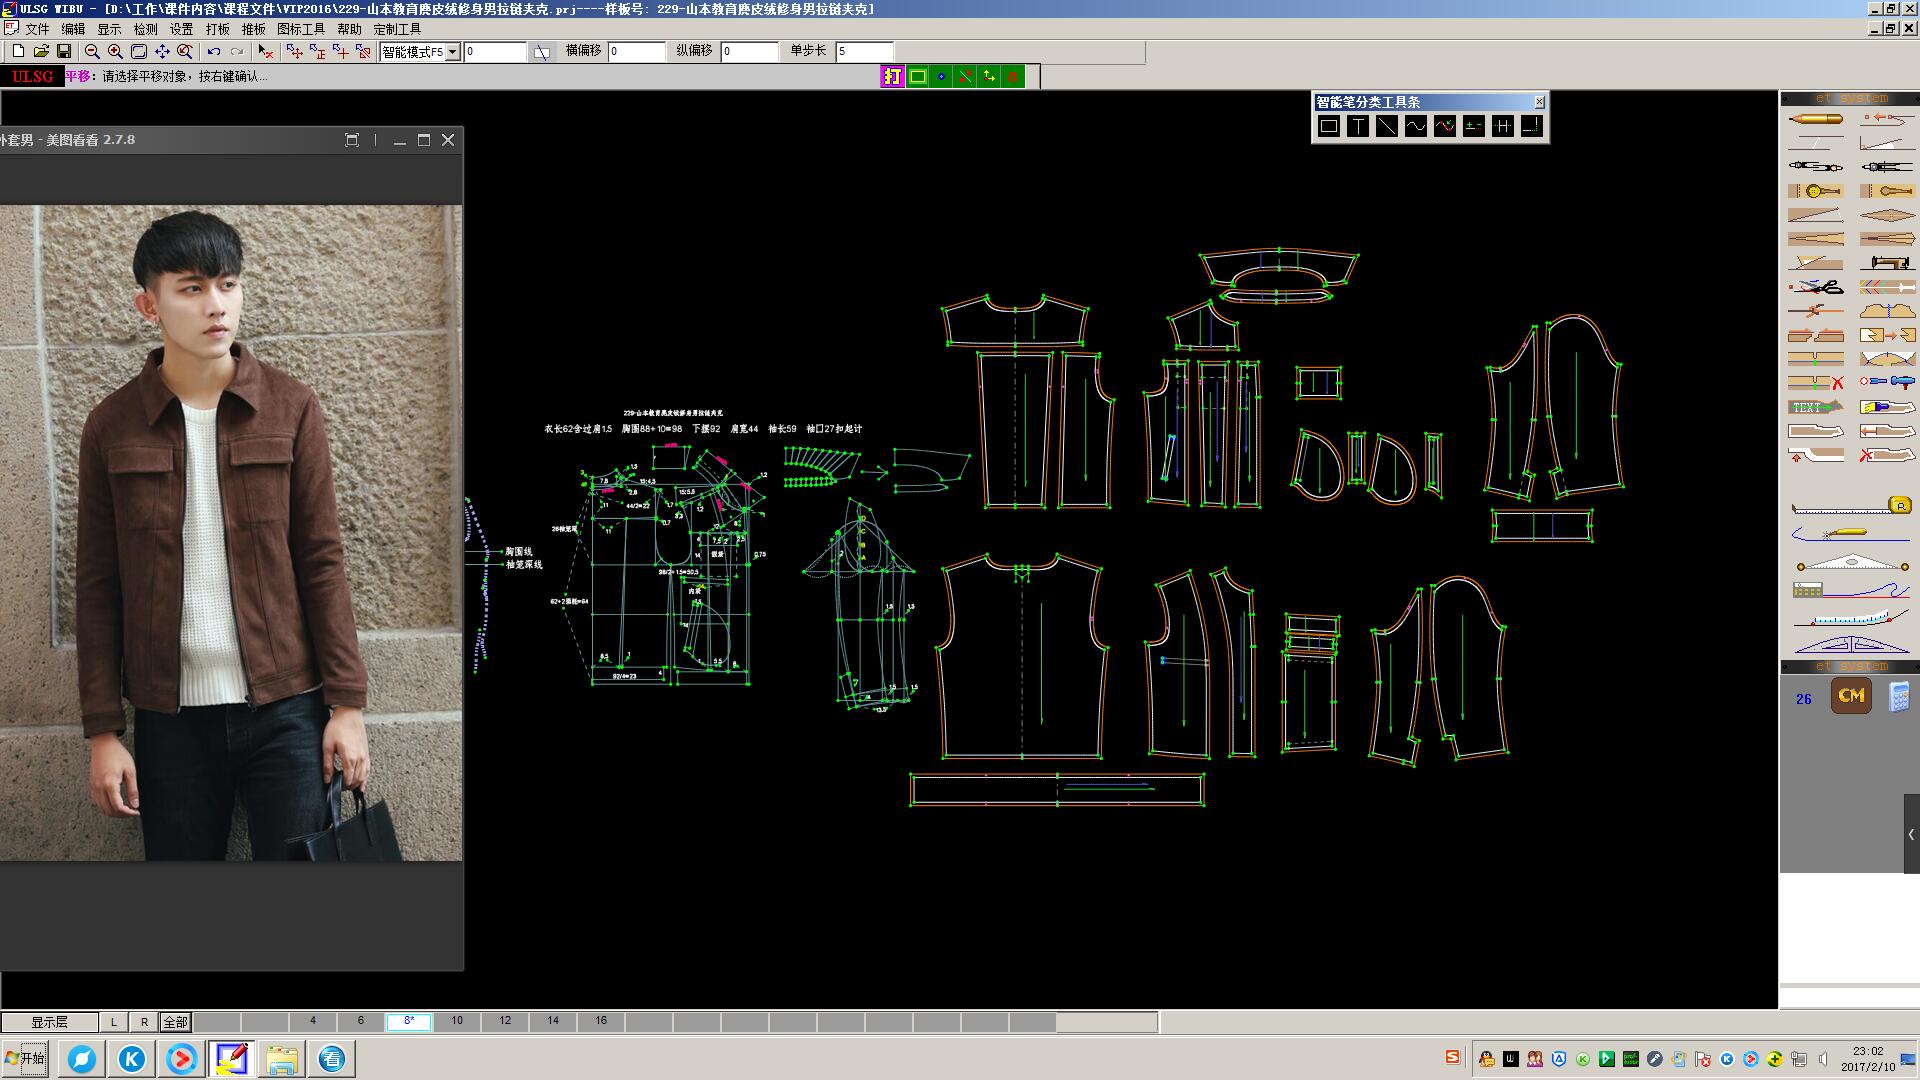This screenshot has height=1080, width=1920.
Task: Select the delete pointer tool with red X
Action: pyautogui.click(x=265, y=51)
